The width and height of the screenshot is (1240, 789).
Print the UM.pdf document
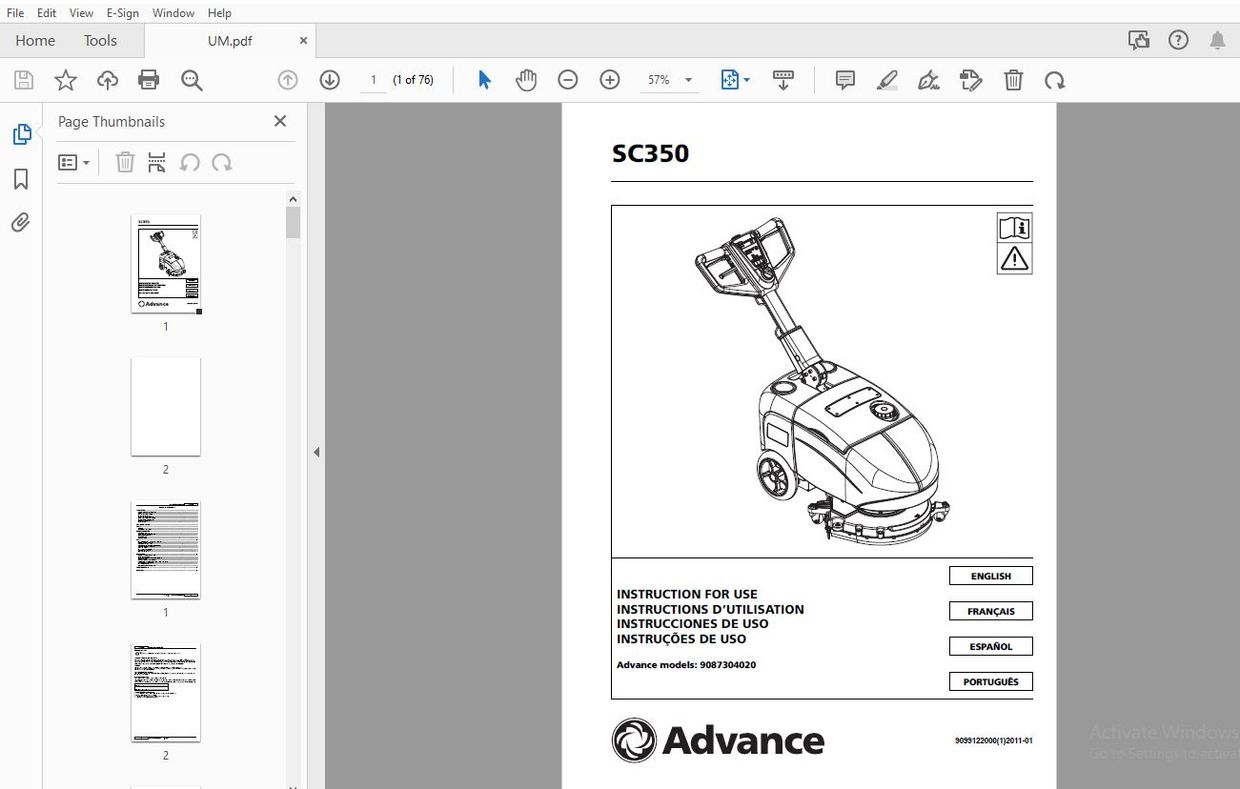pyautogui.click(x=148, y=79)
